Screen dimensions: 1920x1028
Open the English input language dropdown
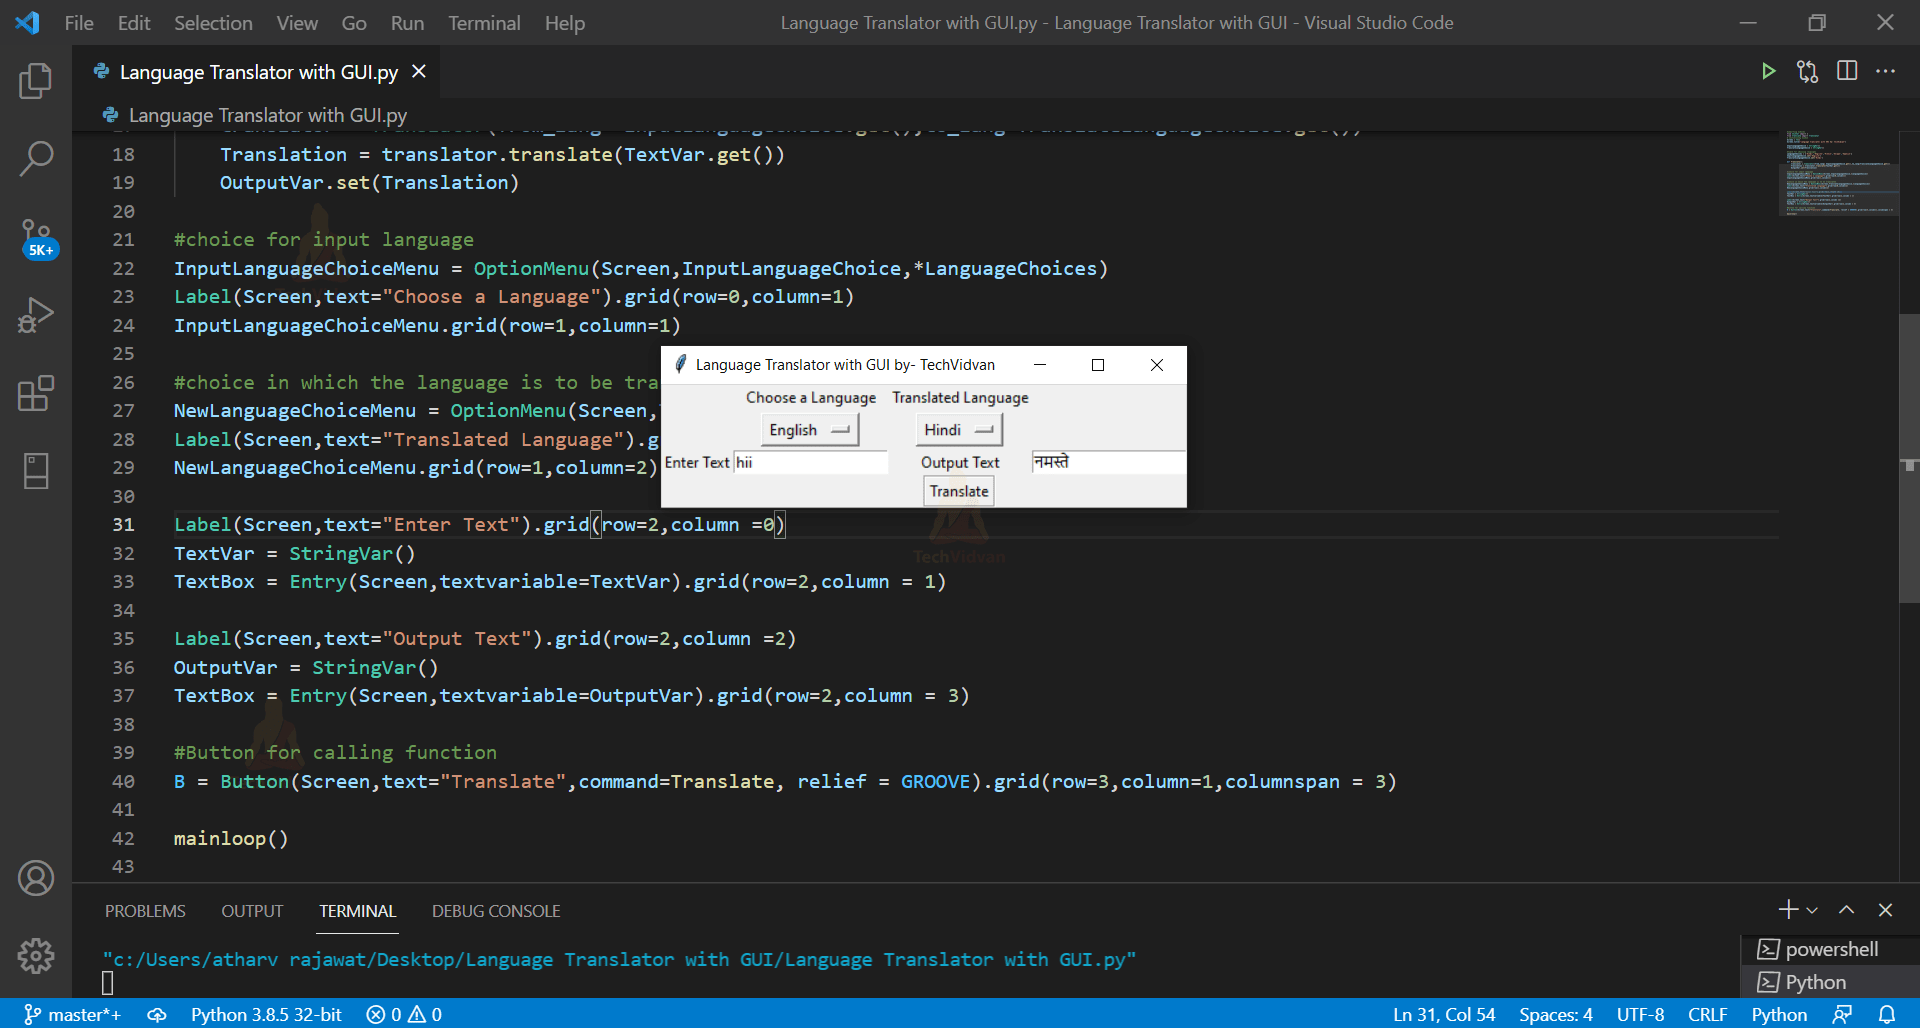click(809, 430)
